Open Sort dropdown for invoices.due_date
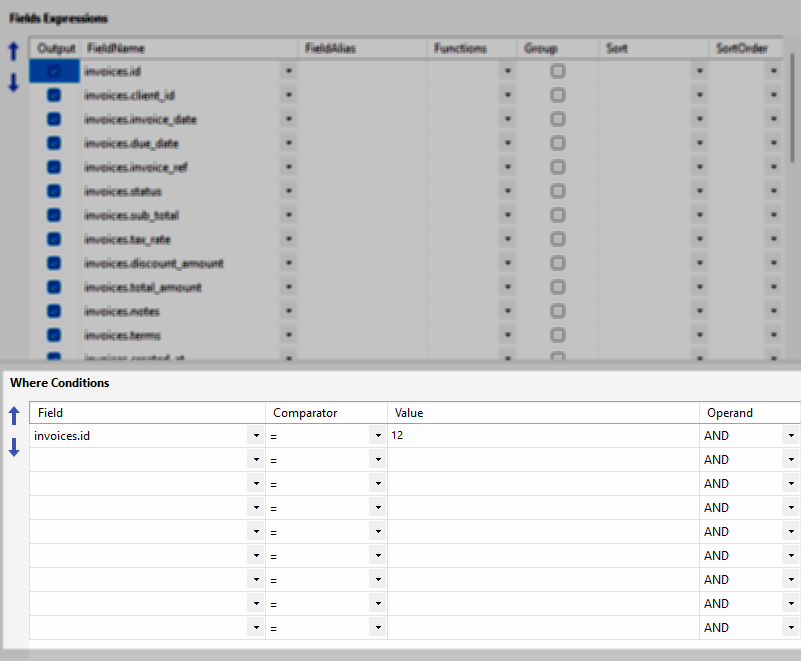This screenshot has height=661, width=801. pyautogui.click(x=699, y=143)
